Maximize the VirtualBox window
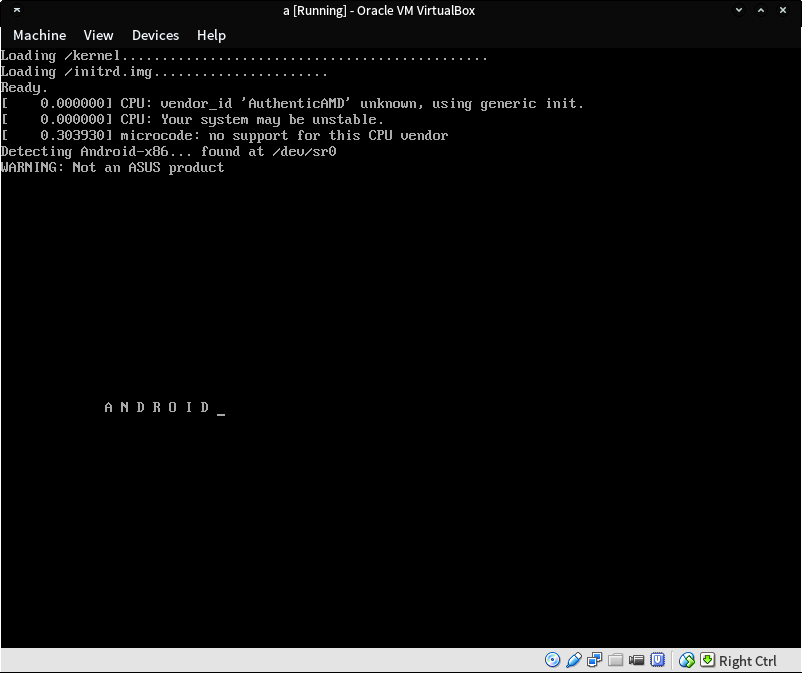The image size is (802, 673). tap(761, 10)
